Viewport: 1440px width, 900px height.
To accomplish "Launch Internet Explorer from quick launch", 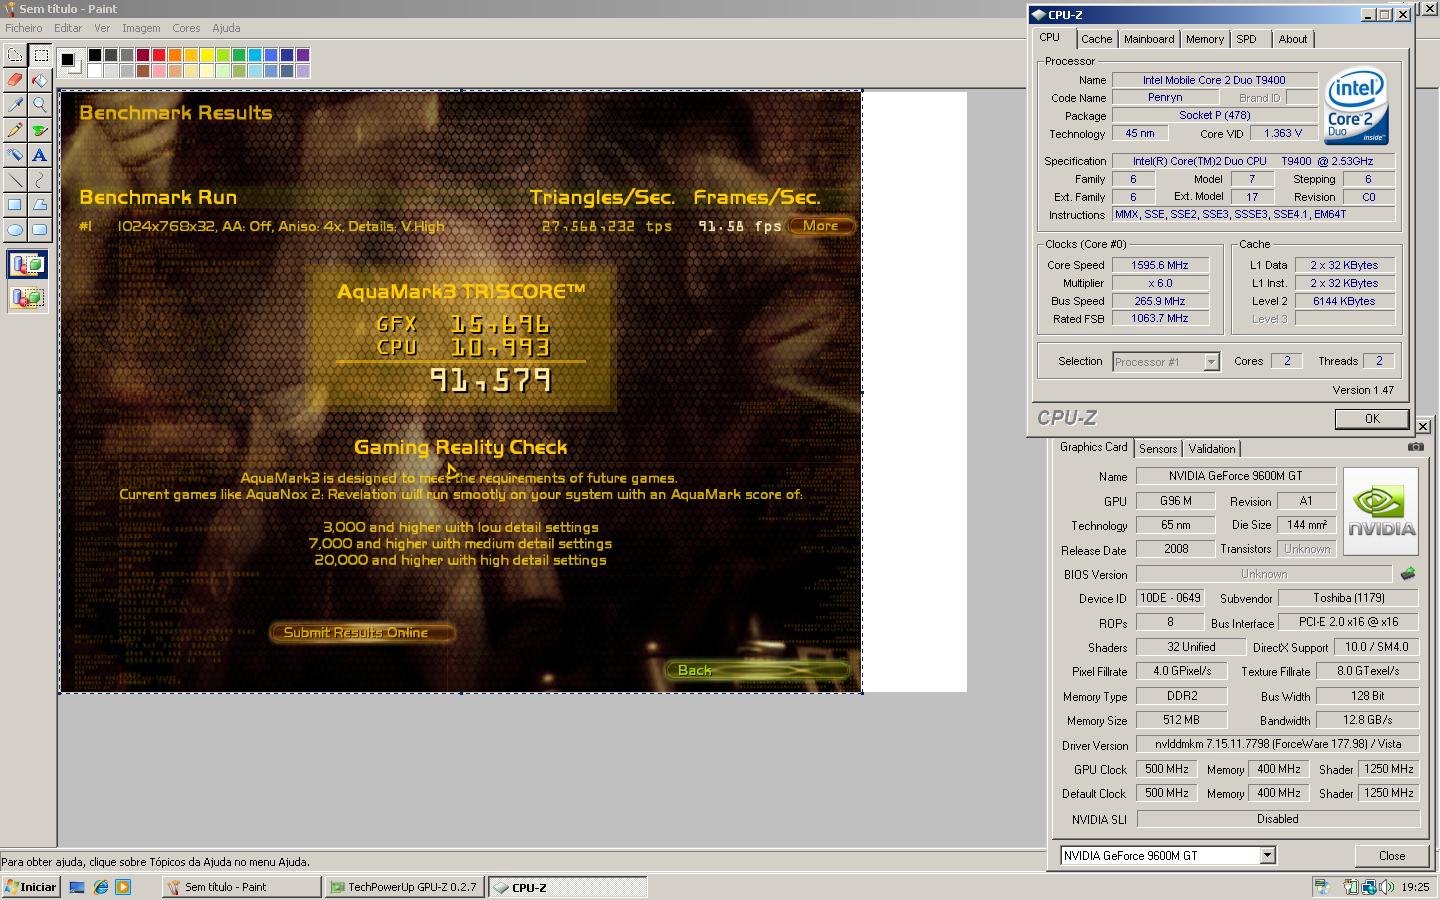I will [100, 887].
